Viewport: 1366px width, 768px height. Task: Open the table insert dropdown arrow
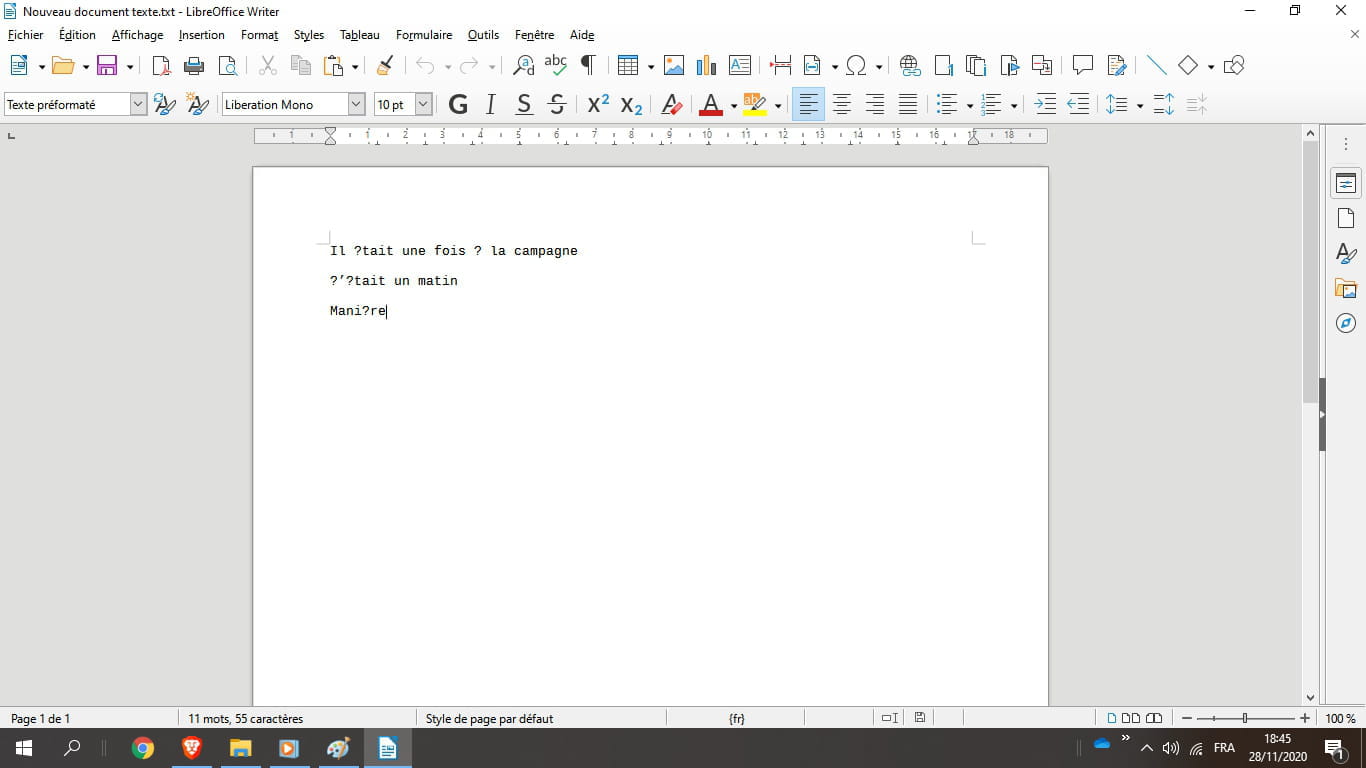click(x=650, y=67)
